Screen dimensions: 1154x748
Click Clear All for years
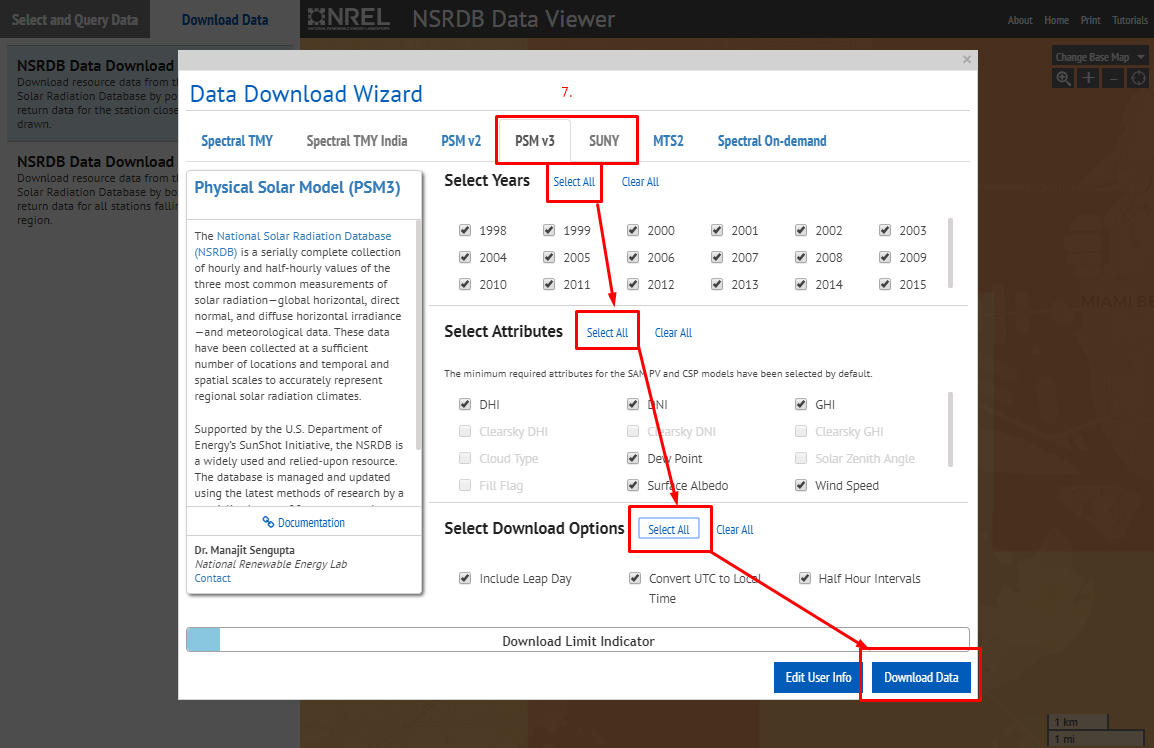[x=640, y=182]
